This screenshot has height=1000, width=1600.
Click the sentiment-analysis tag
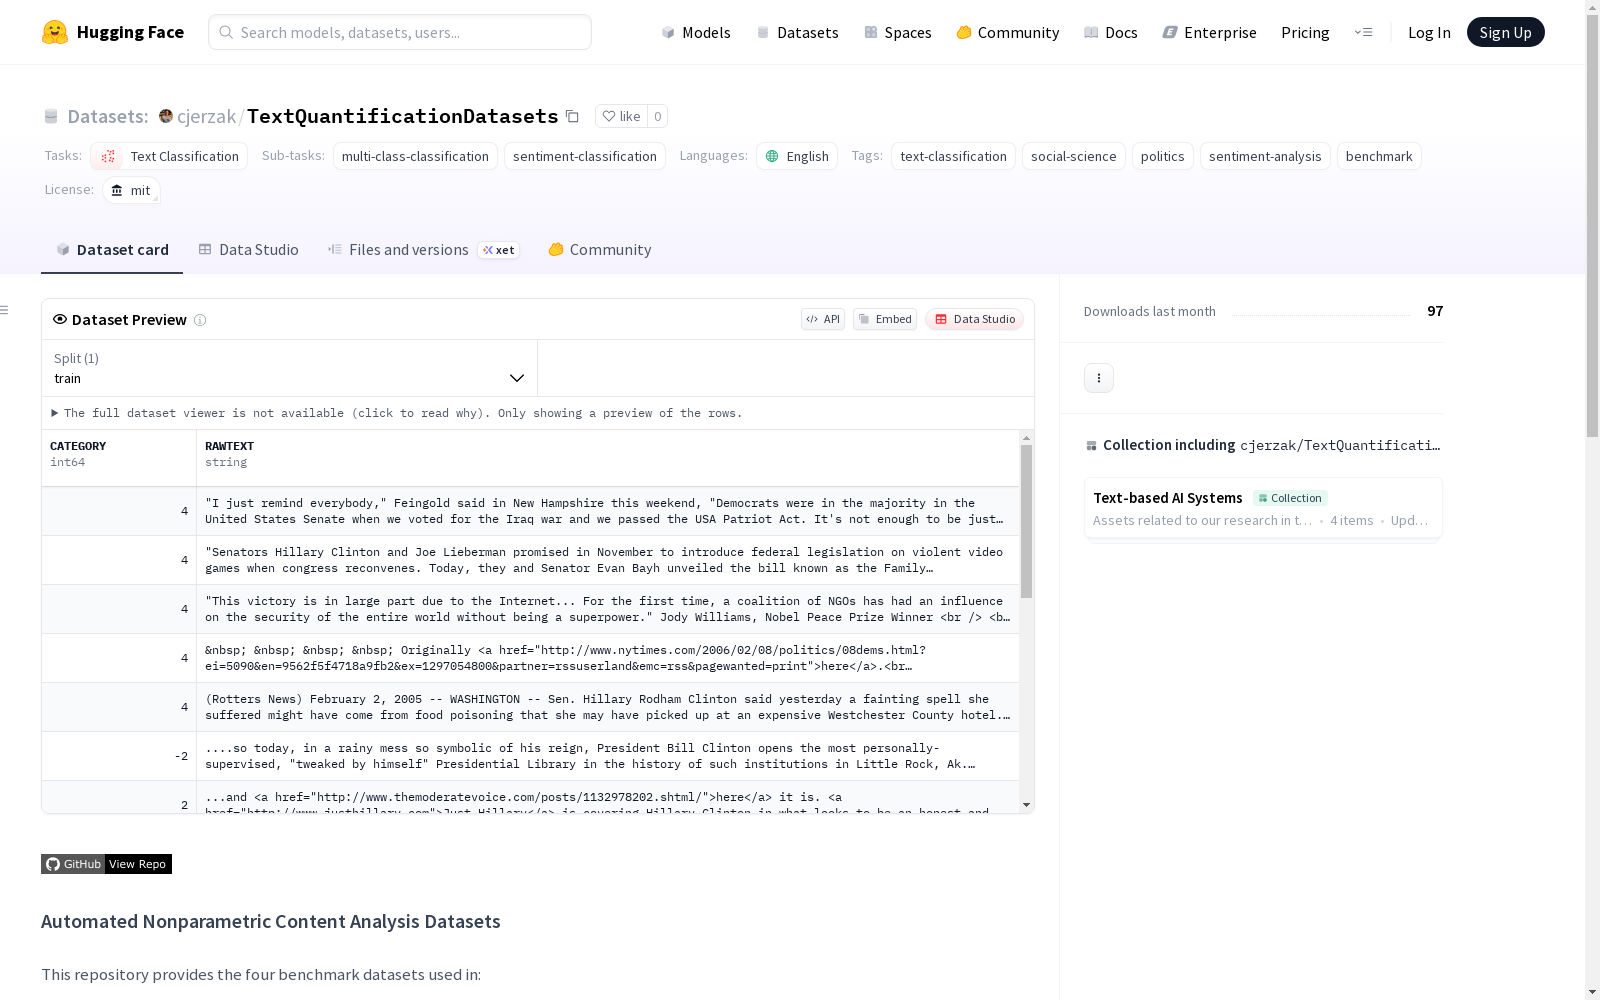[x=1265, y=156]
